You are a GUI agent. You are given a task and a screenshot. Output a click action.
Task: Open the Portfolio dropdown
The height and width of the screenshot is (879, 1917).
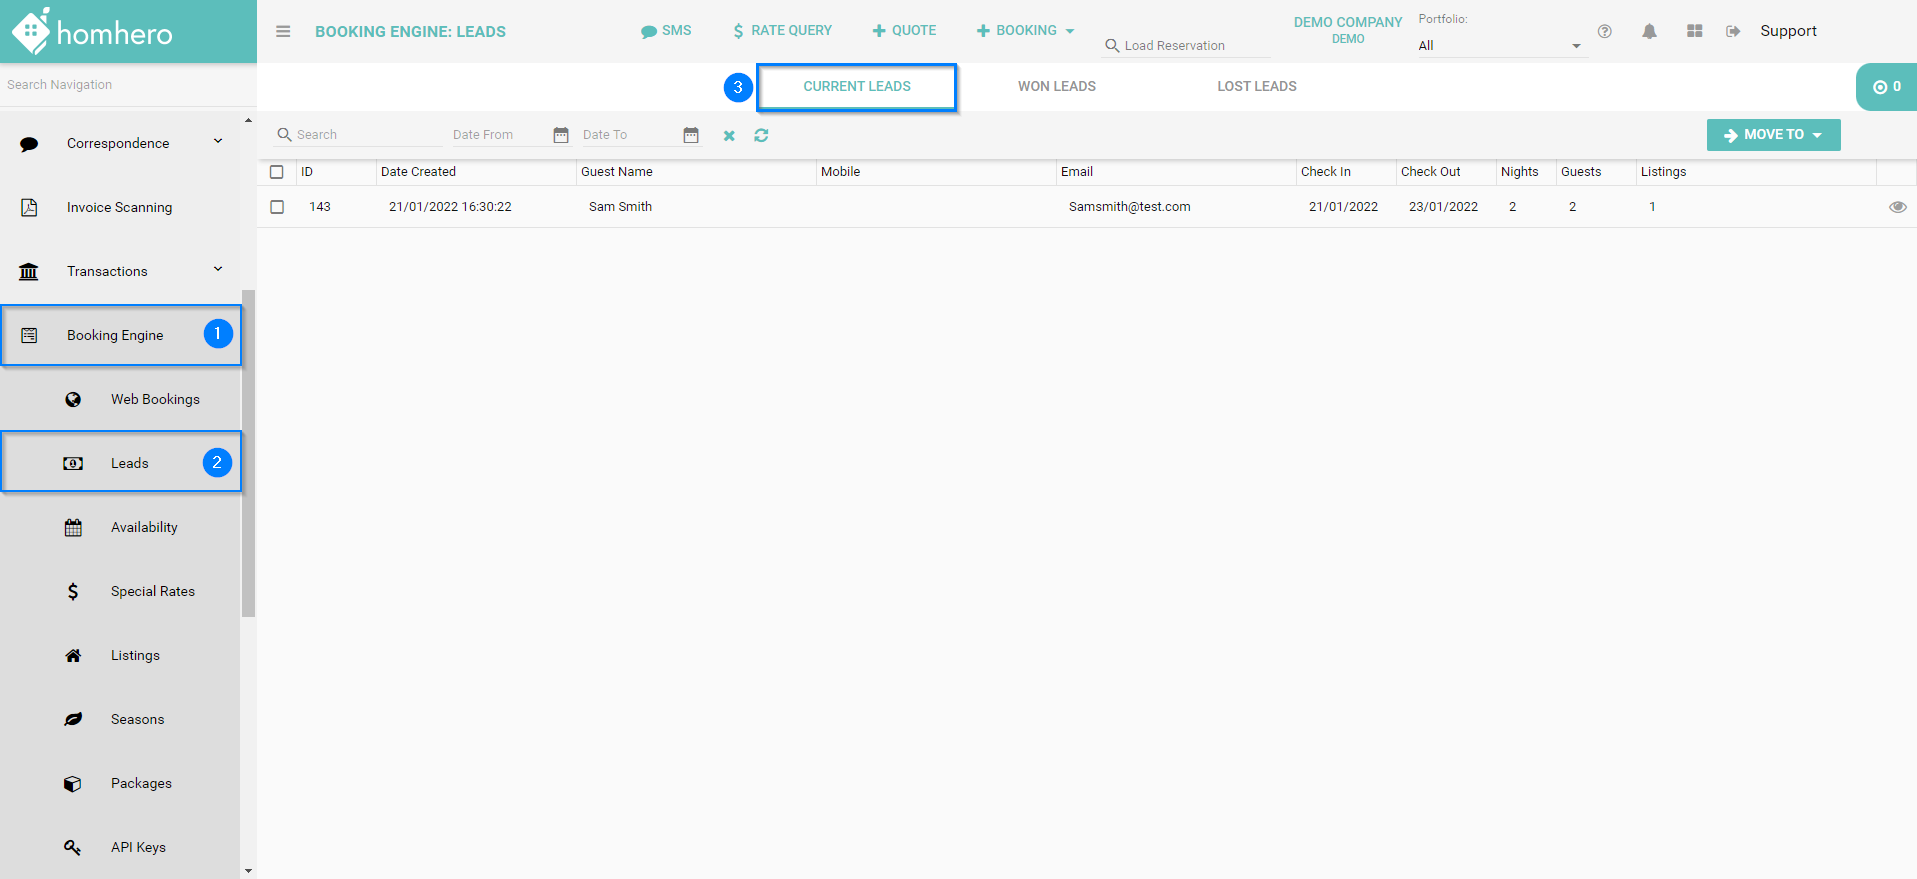[x=1500, y=46]
